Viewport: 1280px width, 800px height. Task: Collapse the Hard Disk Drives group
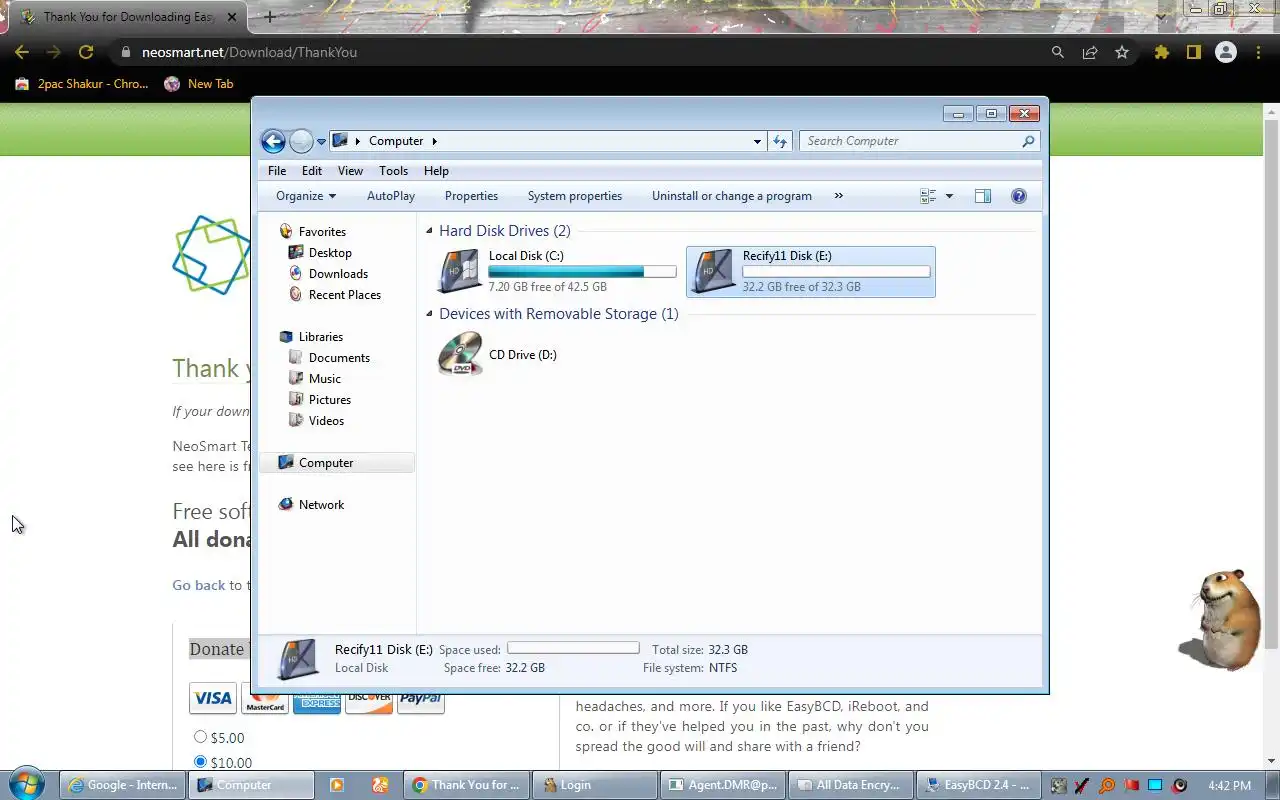pyautogui.click(x=429, y=231)
